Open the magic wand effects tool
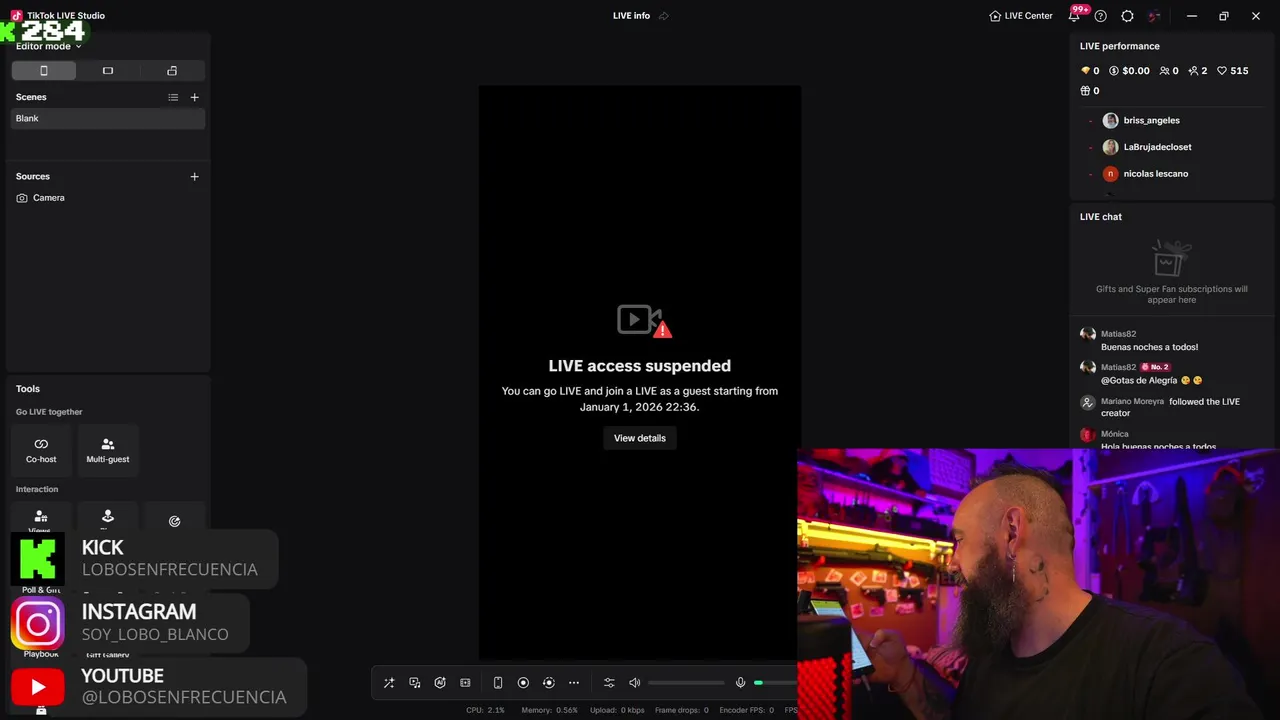The image size is (1280, 720). [x=389, y=683]
